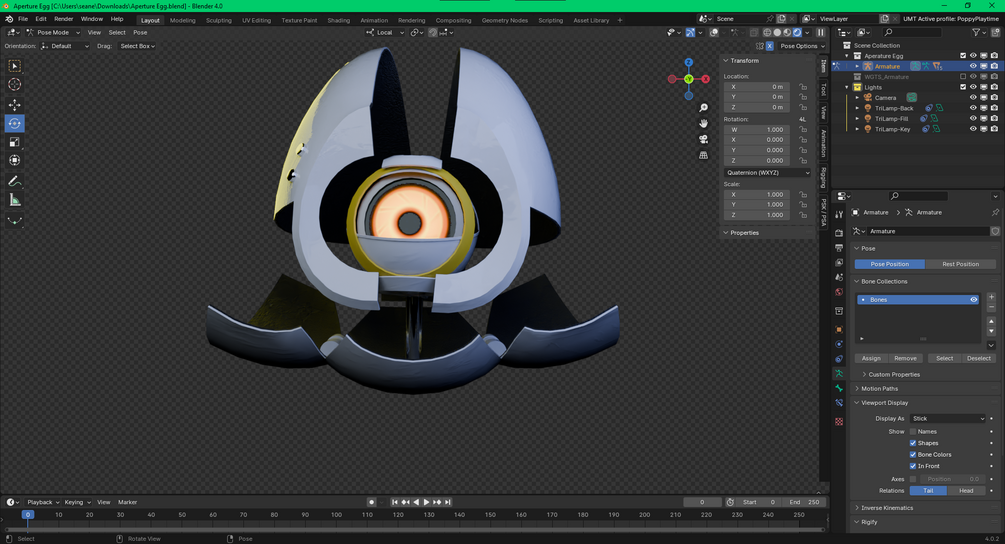Switch to rendered viewport shading
The width and height of the screenshot is (1005, 544).
click(x=797, y=32)
